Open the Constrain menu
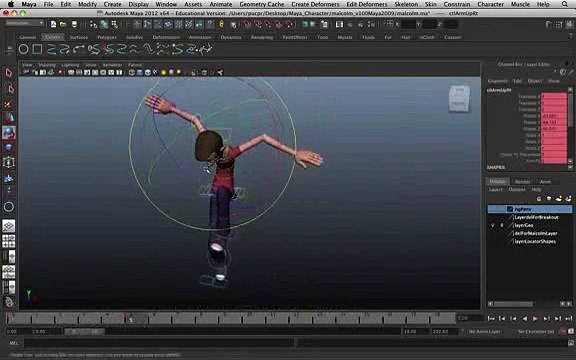The width and height of the screenshot is (576, 360). 457,4
